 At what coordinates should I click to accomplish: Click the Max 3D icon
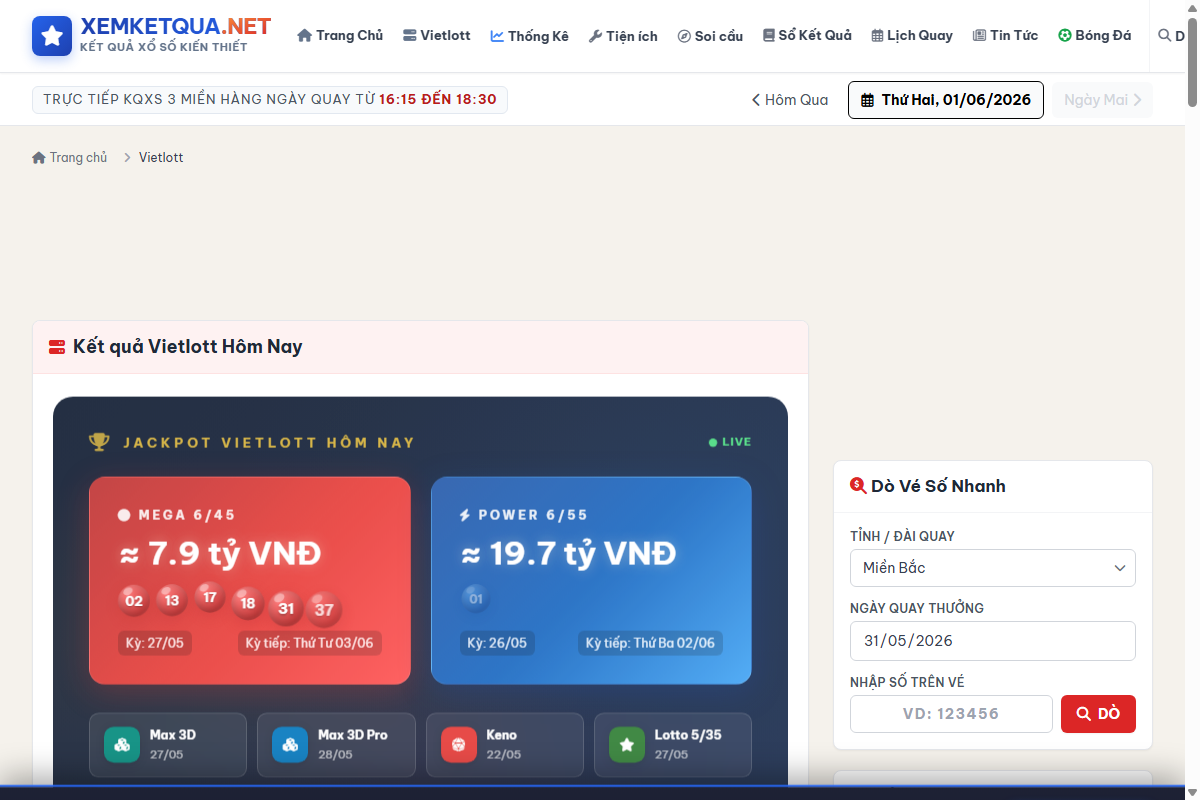122,745
